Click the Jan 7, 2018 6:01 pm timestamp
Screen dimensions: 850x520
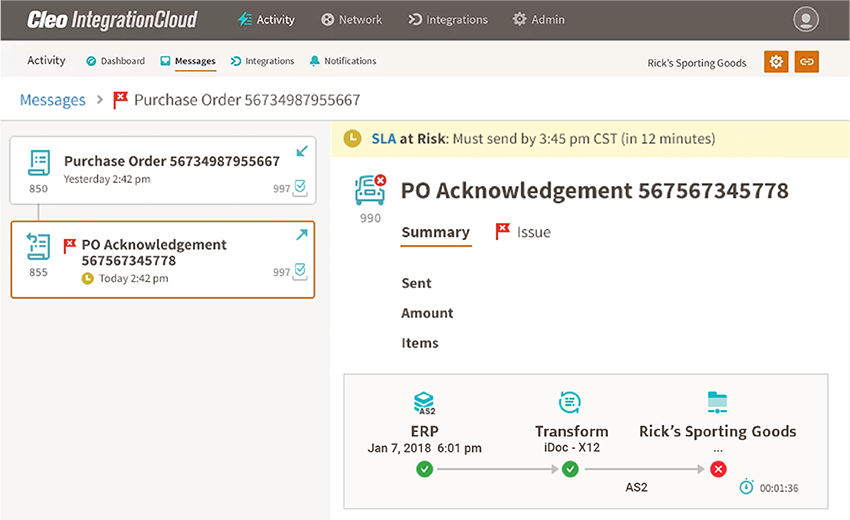point(424,448)
